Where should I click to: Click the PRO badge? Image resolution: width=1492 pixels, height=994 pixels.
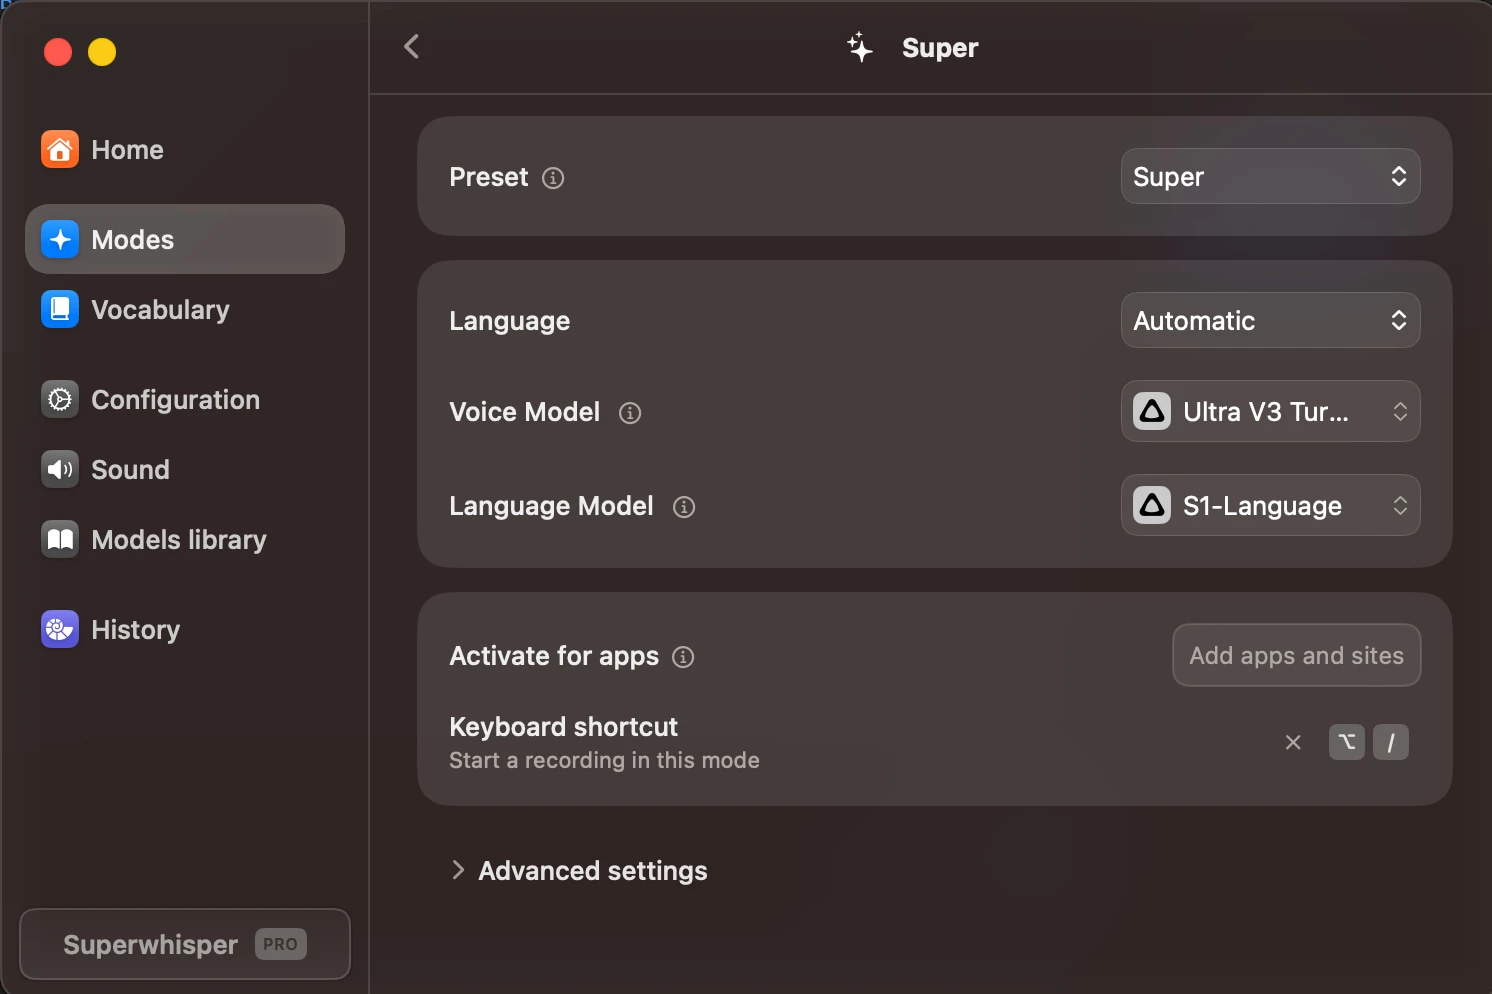point(280,944)
